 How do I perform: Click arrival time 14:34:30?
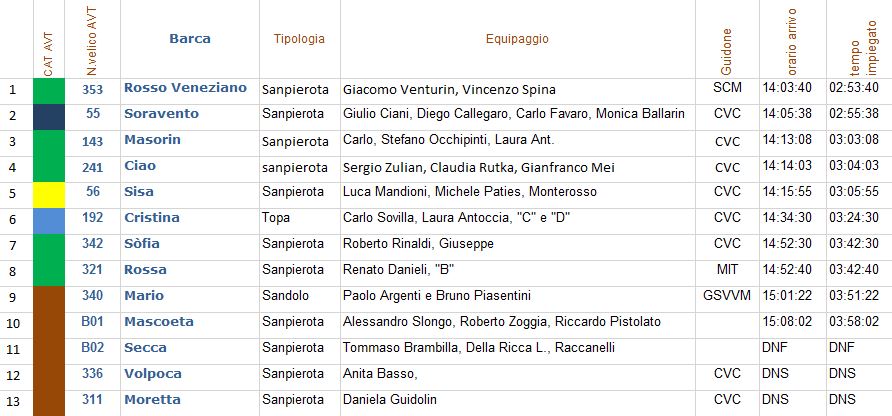[787, 217]
